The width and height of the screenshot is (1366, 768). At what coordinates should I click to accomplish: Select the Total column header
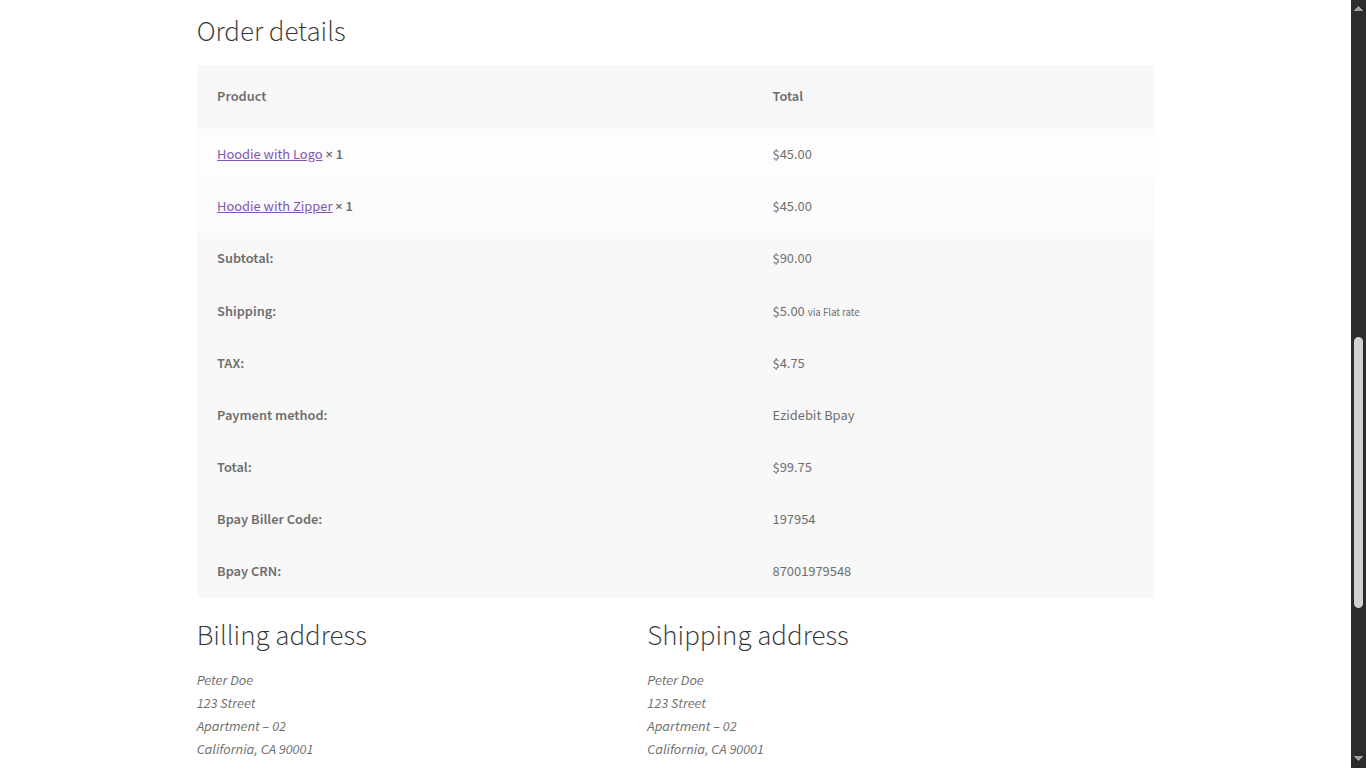click(x=787, y=96)
